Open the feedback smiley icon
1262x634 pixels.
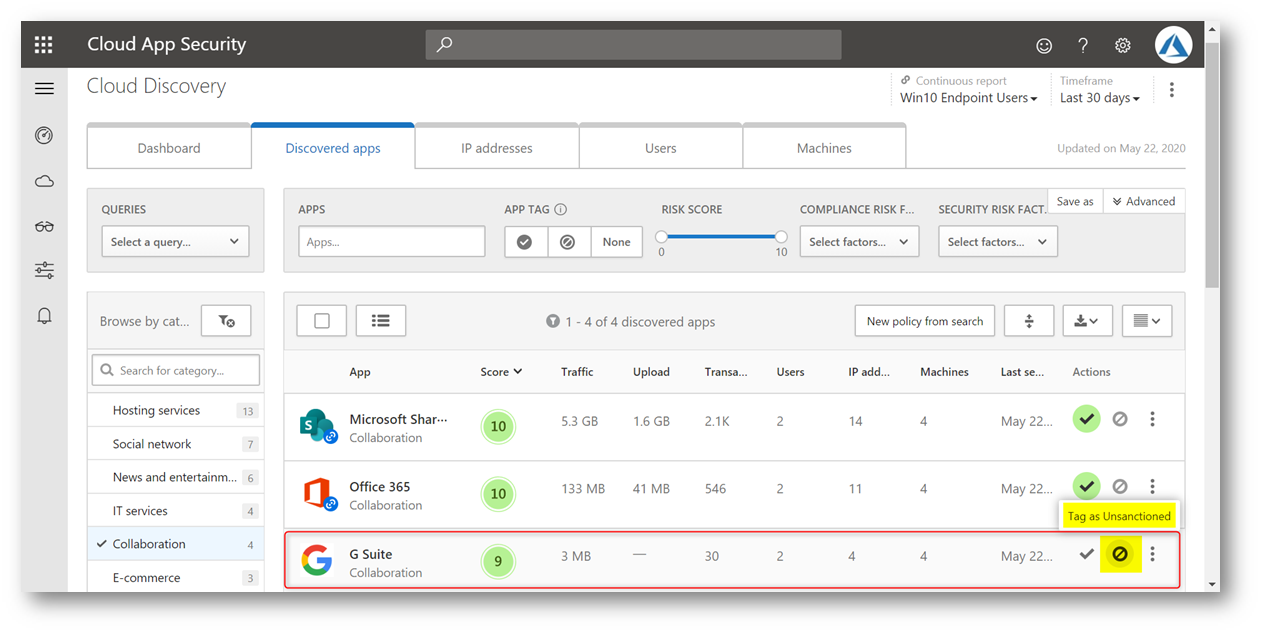pyautogui.click(x=1044, y=45)
